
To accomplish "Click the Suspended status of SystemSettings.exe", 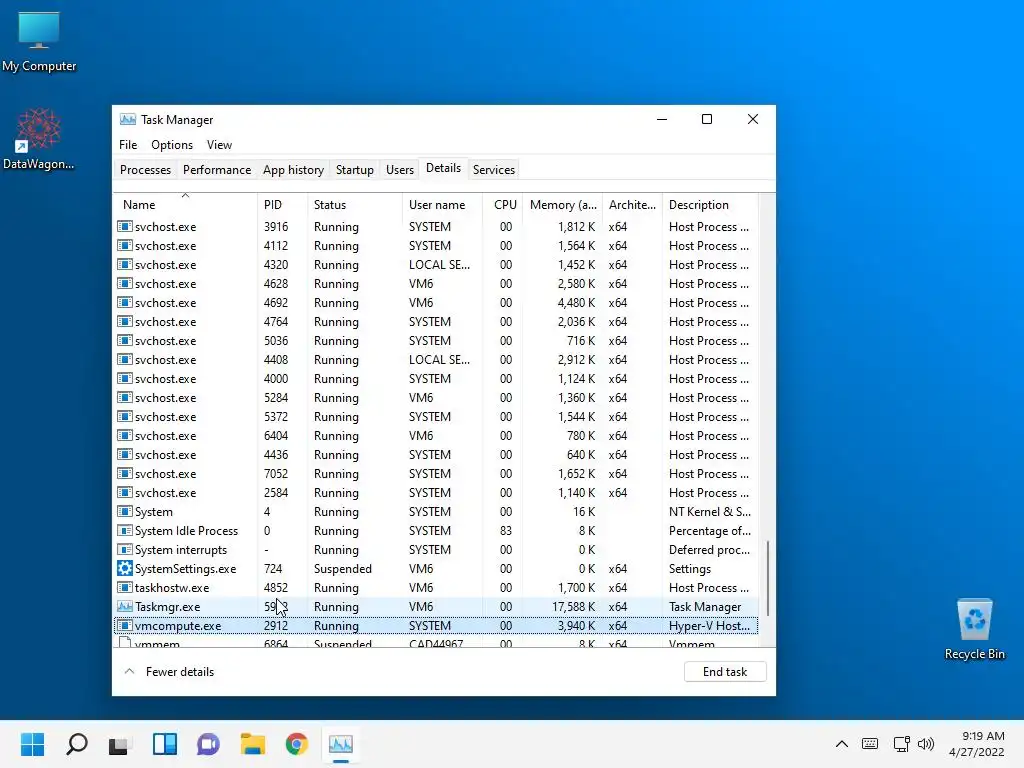I will click(x=343, y=569).
